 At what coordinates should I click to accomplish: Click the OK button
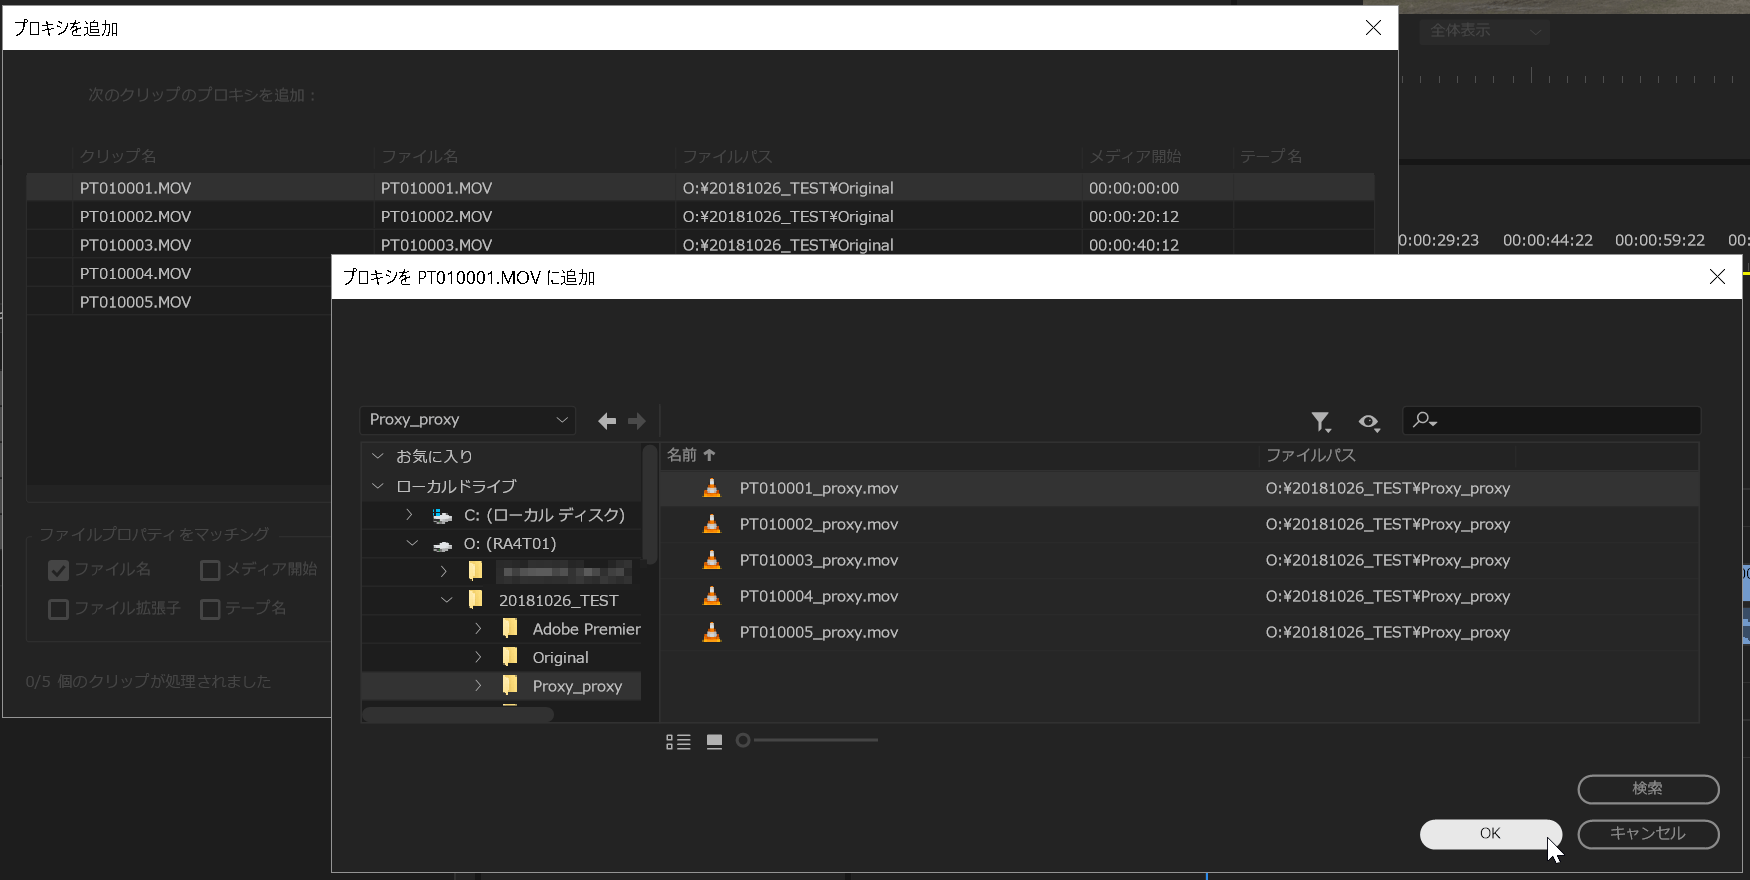1490,833
